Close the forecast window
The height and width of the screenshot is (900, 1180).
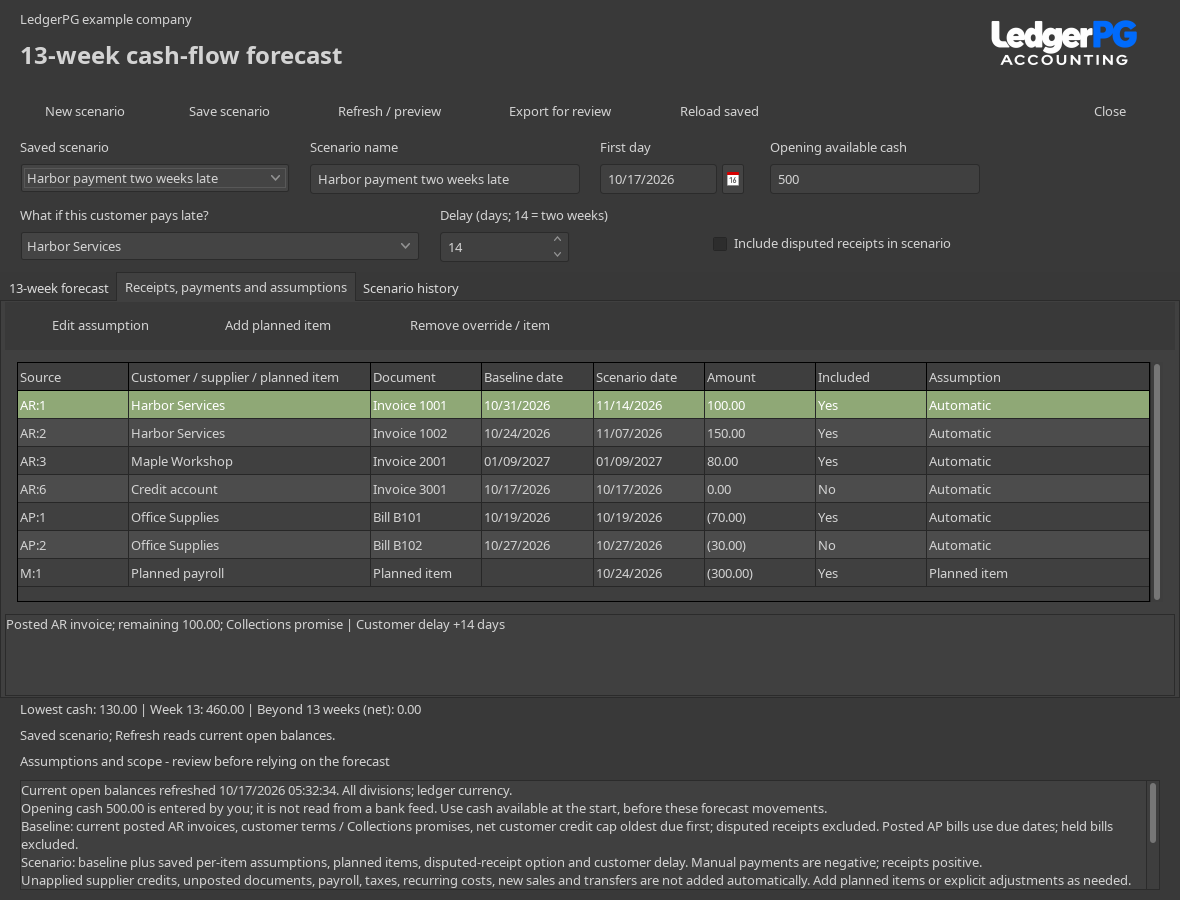click(1109, 111)
